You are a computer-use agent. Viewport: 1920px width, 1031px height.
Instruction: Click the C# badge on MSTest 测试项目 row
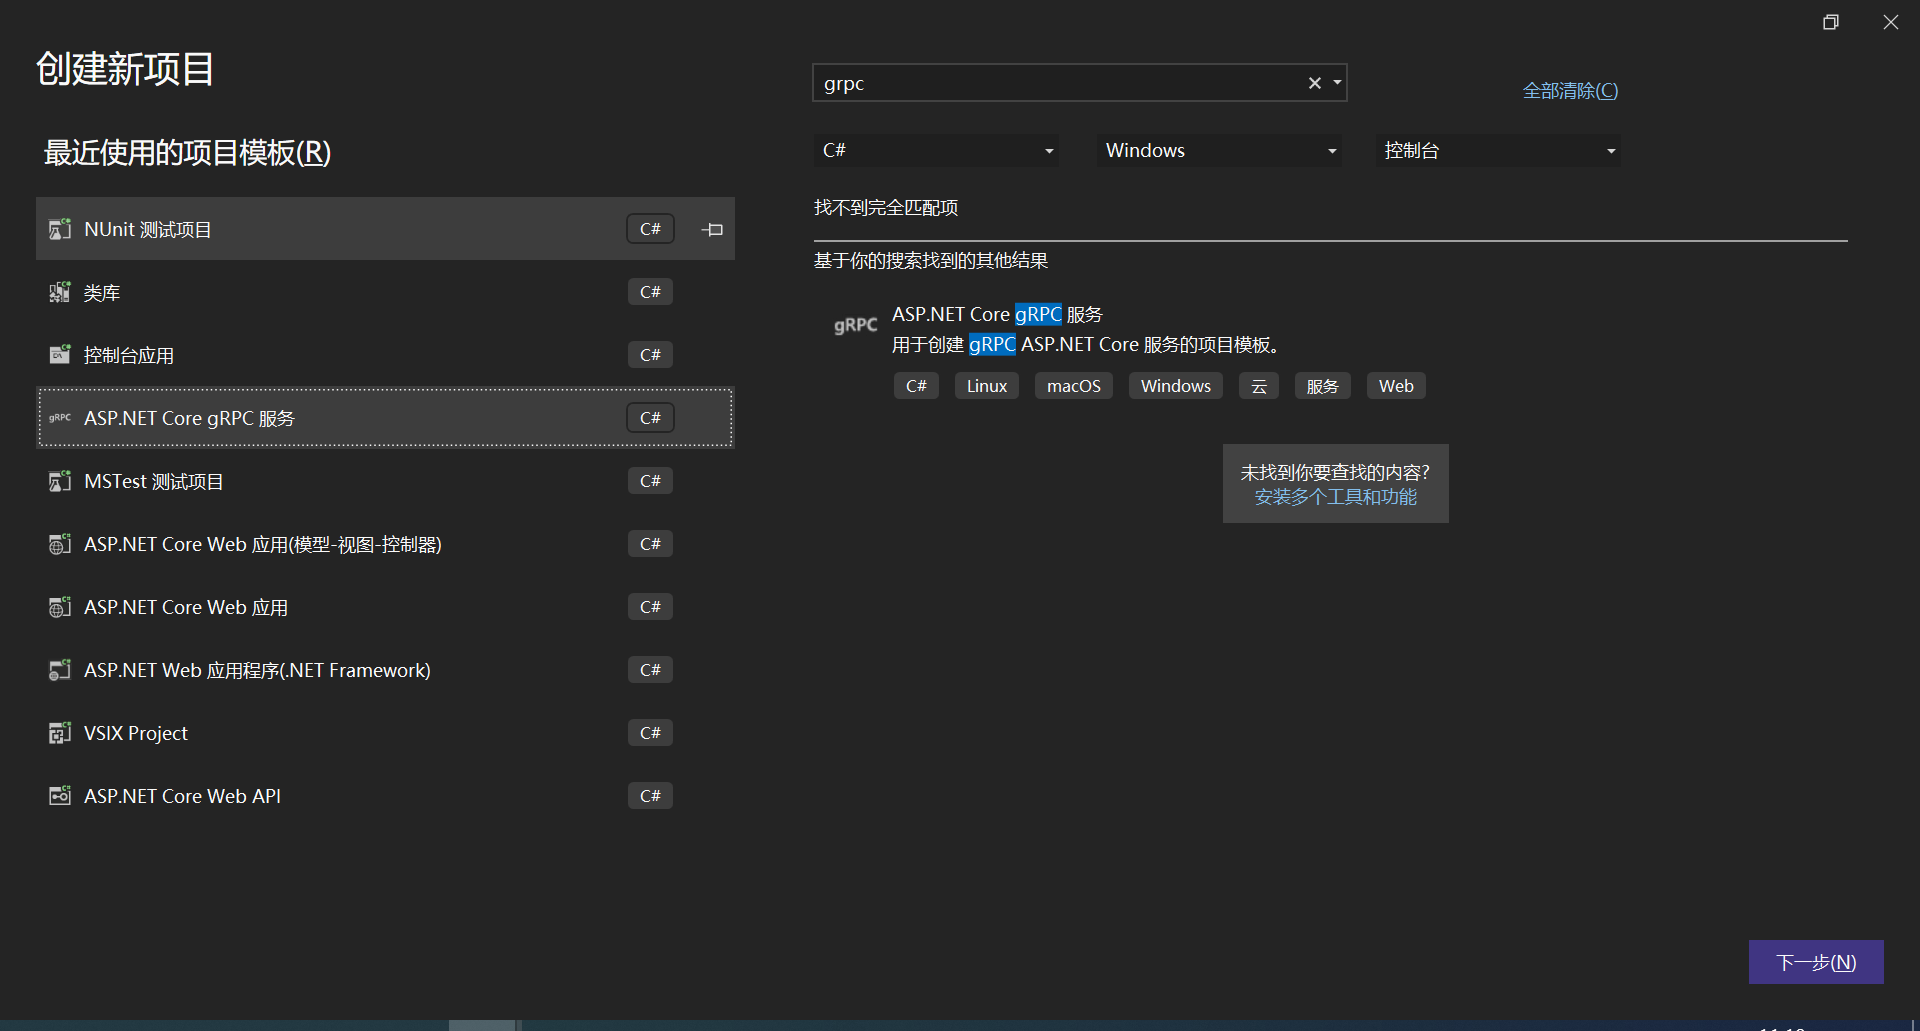tap(650, 481)
